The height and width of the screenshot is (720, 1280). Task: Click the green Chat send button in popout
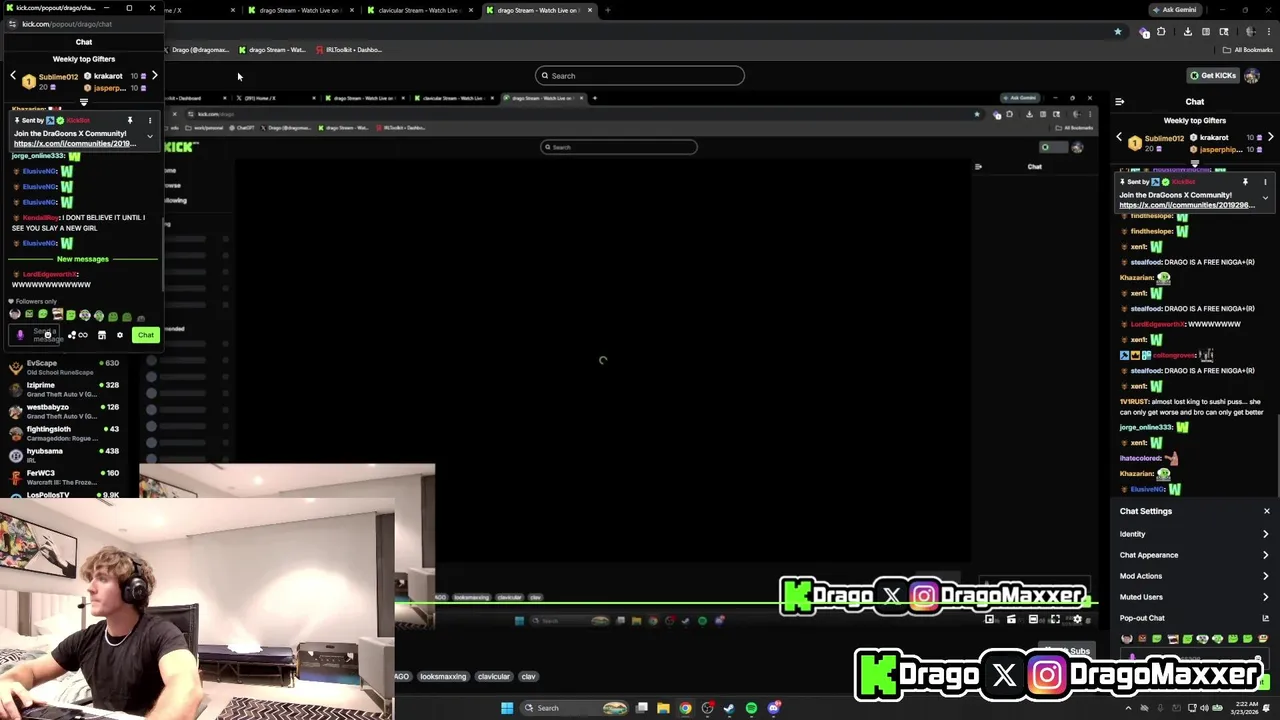pos(146,335)
